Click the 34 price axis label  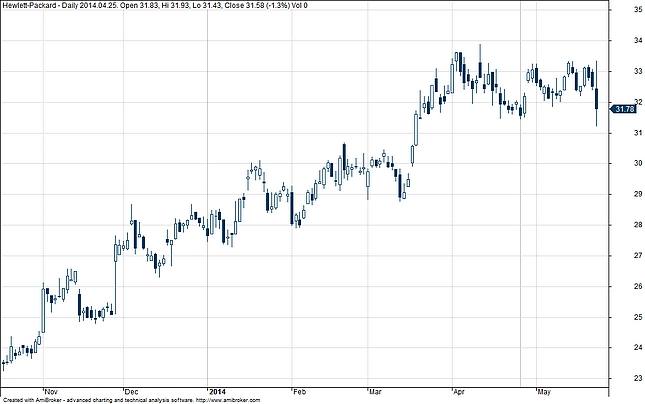coord(638,41)
